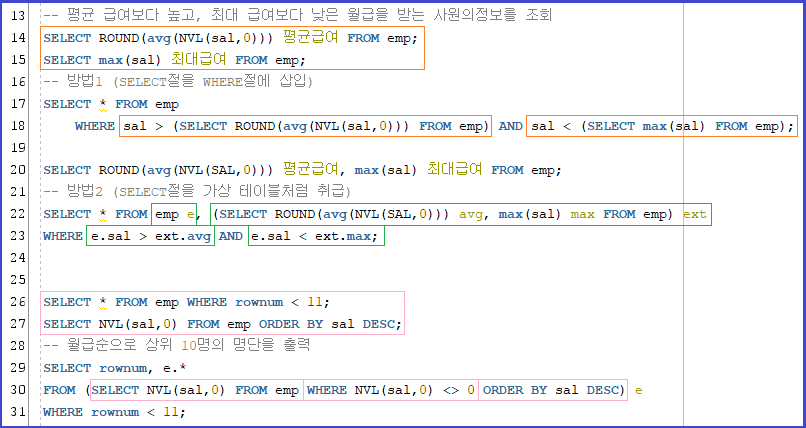The height and width of the screenshot is (428, 806).
Task: Click the comment '-- 방법1 (SELECT절을 WHERE절에 삽입)'
Action: coord(178,82)
